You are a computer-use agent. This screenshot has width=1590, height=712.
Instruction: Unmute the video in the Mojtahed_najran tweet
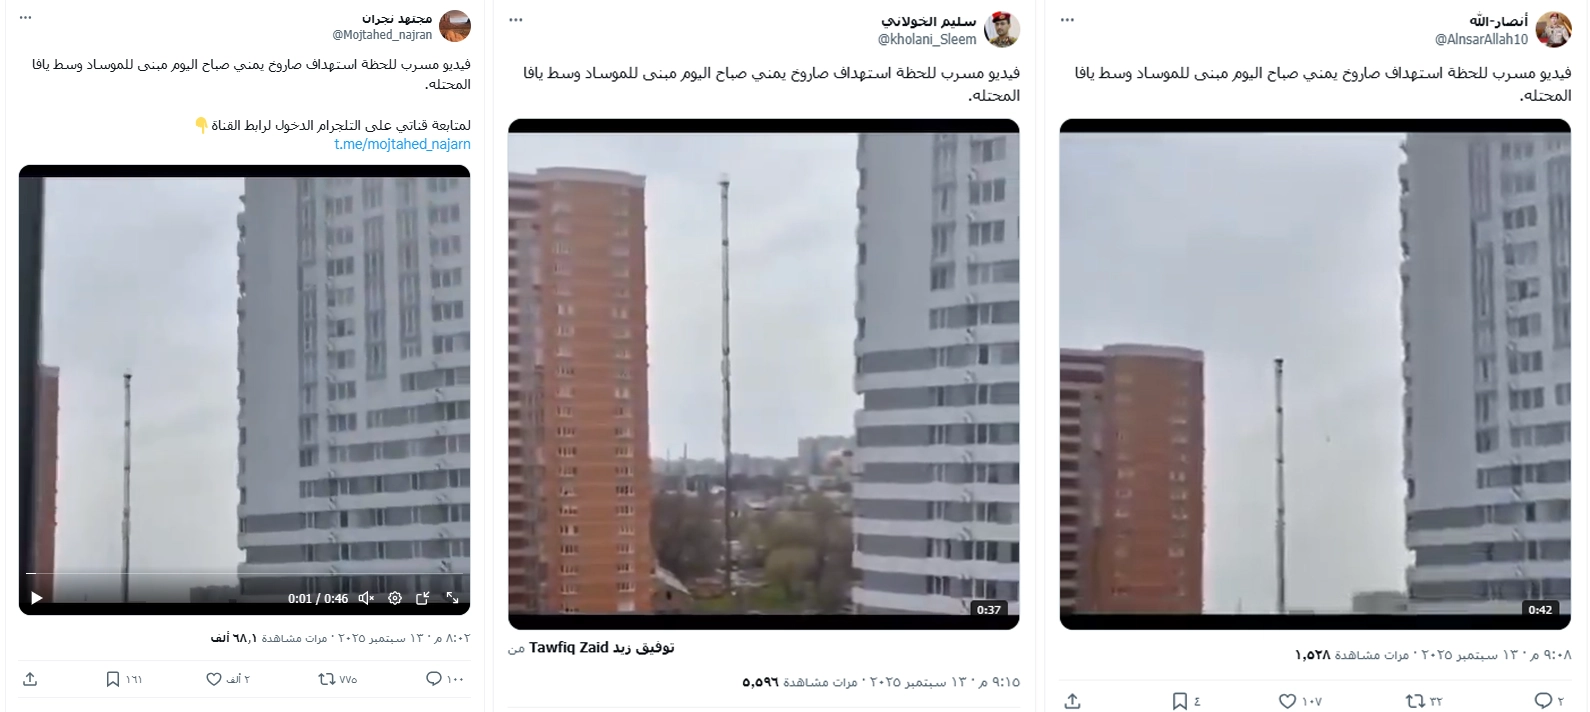click(x=366, y=598)
